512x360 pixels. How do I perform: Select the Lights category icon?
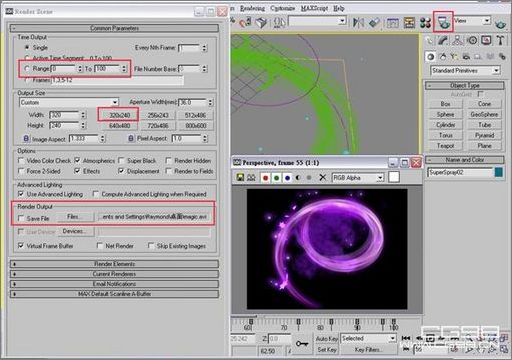coord(454,56)
